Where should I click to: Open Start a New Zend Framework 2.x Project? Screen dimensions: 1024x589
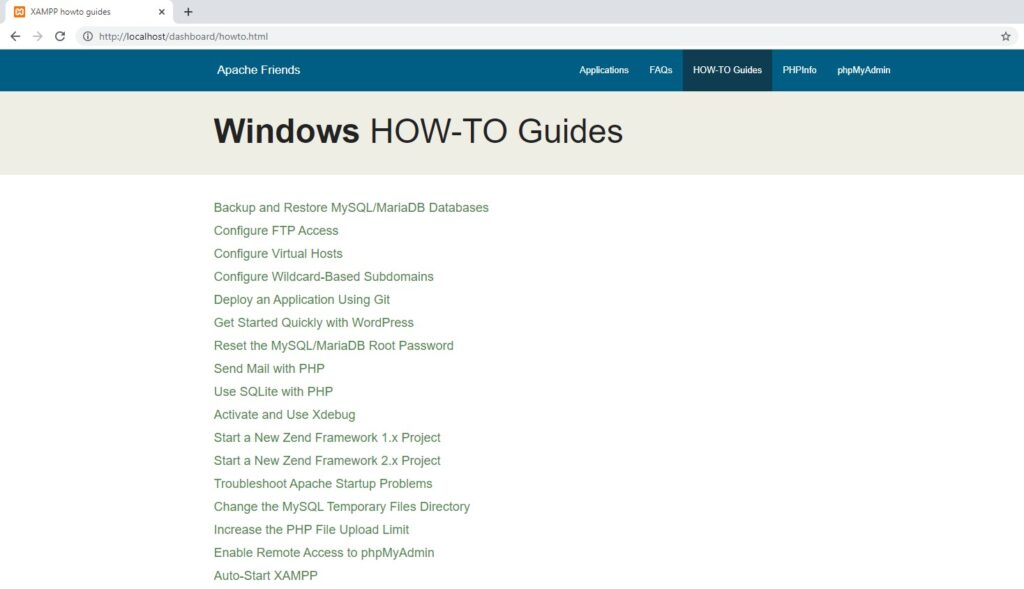(x=327, y=460)
